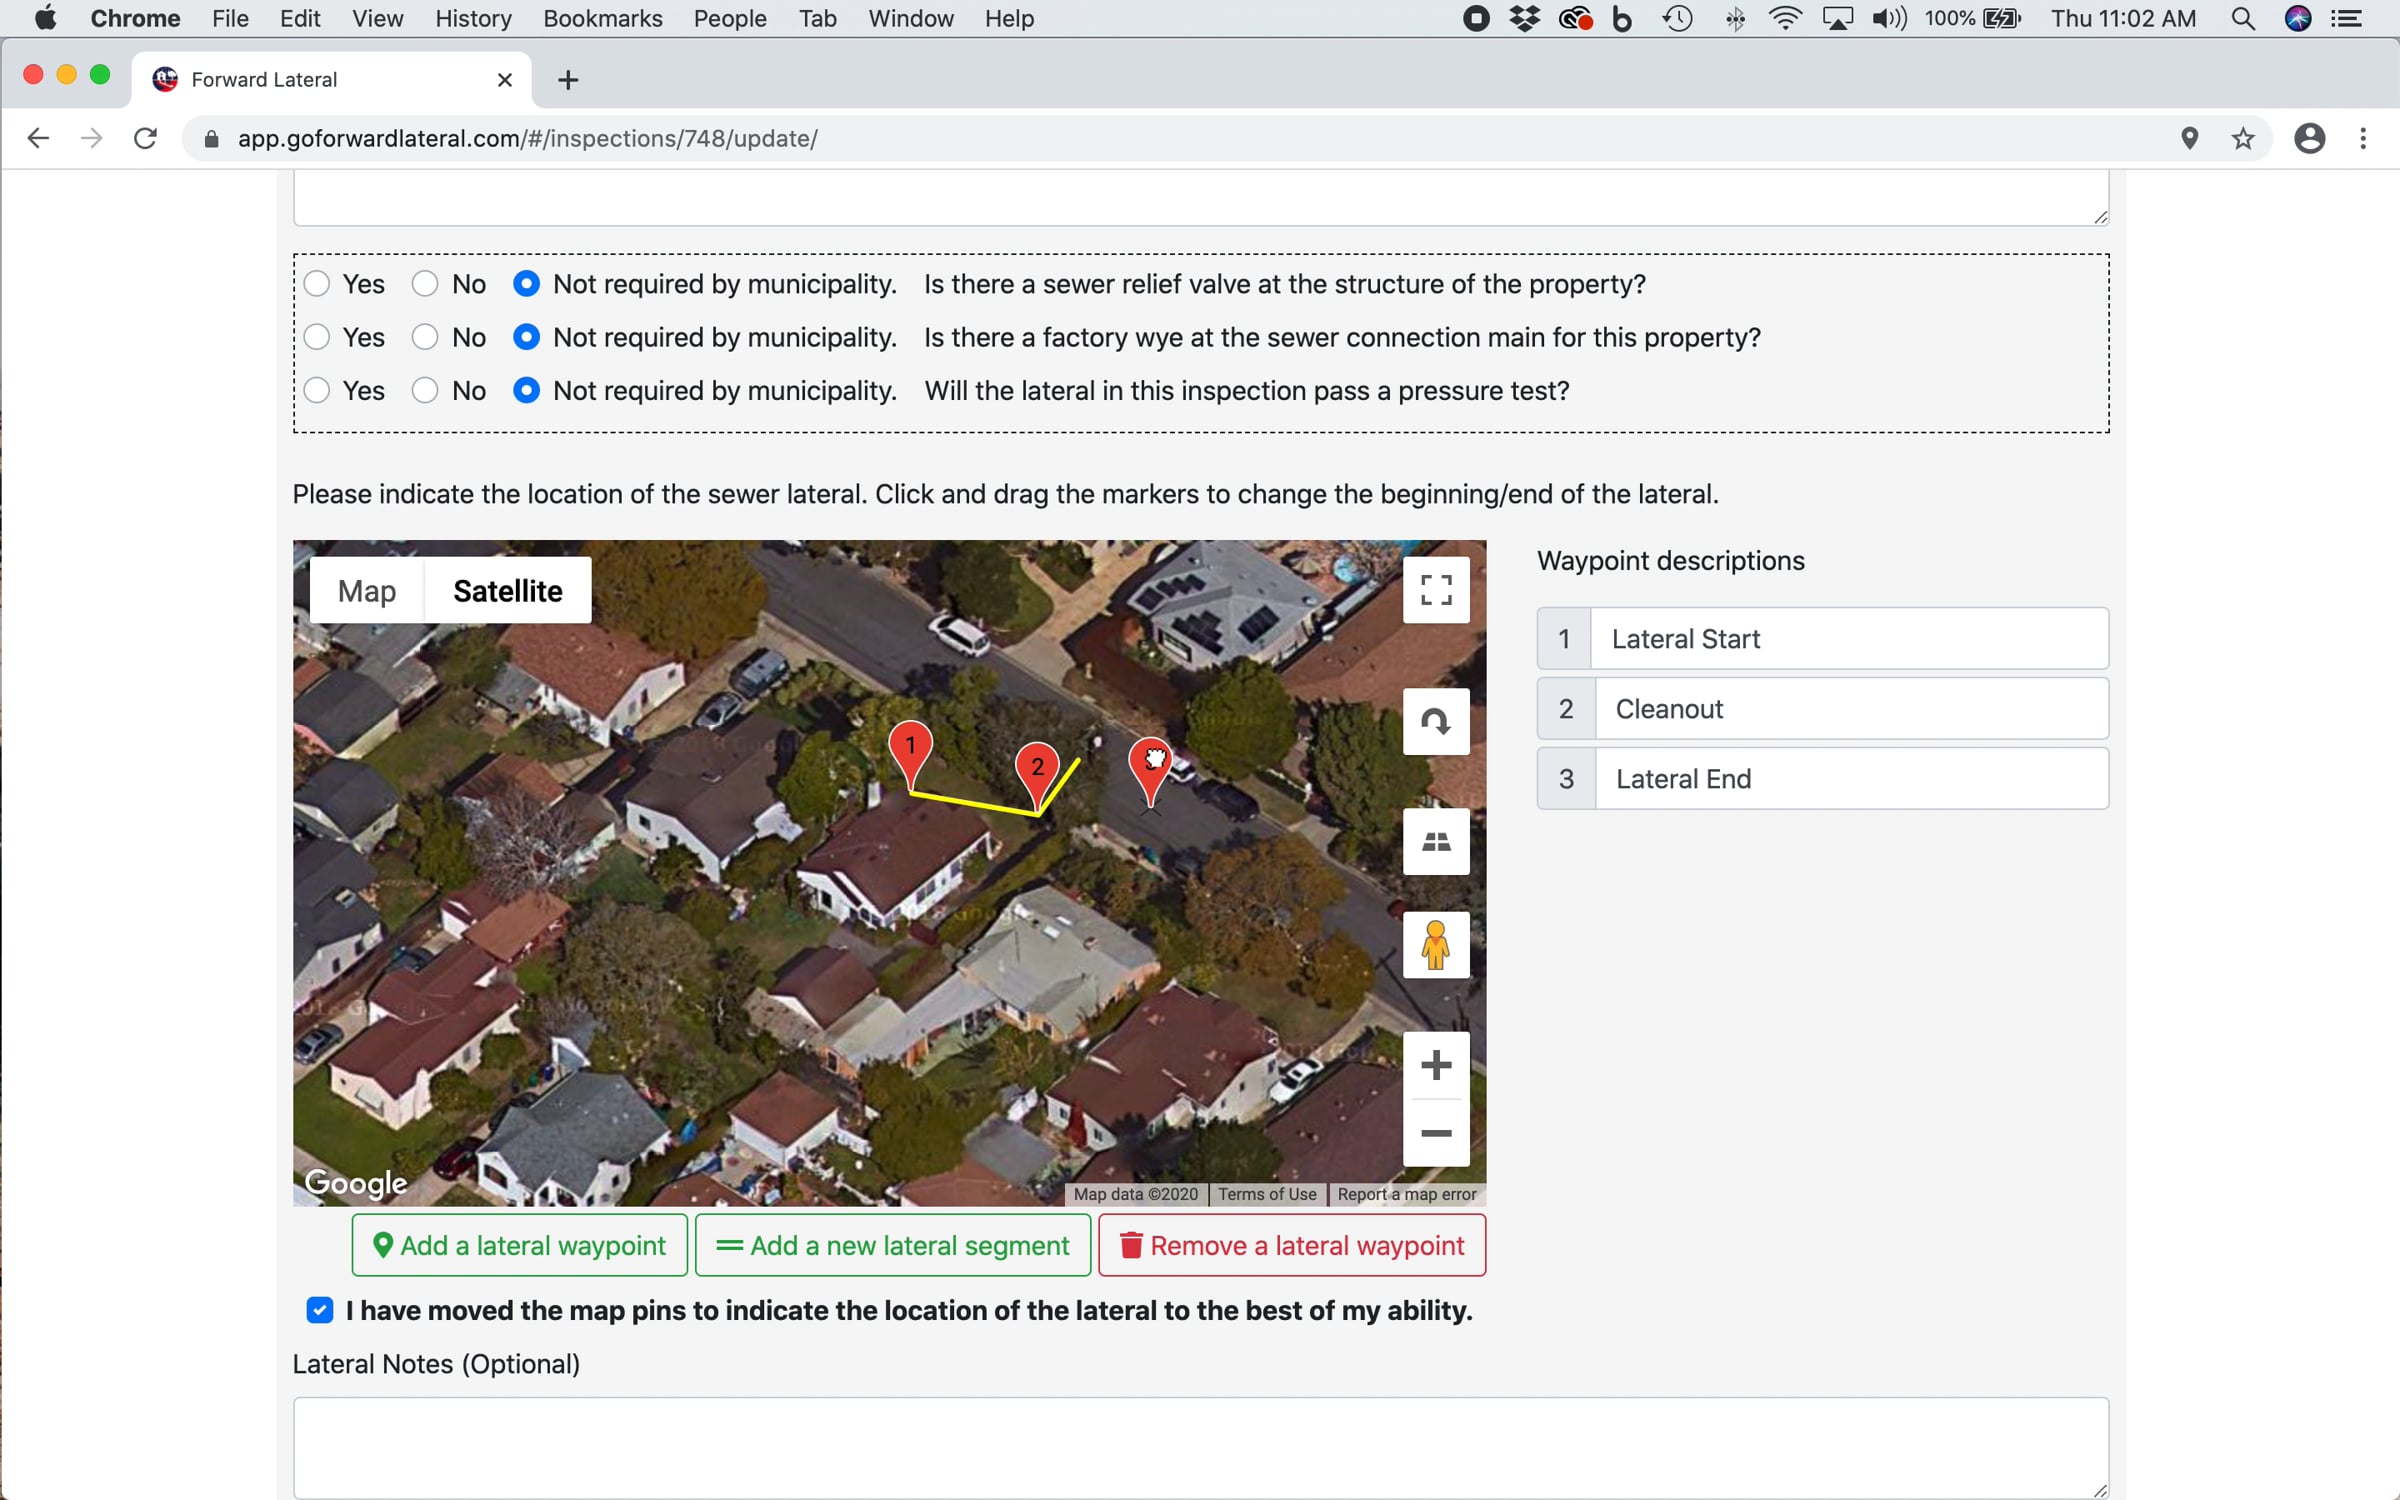Click Add a lateral waypoint button
This screenshot has height=1500, width=2400.
519,1245
